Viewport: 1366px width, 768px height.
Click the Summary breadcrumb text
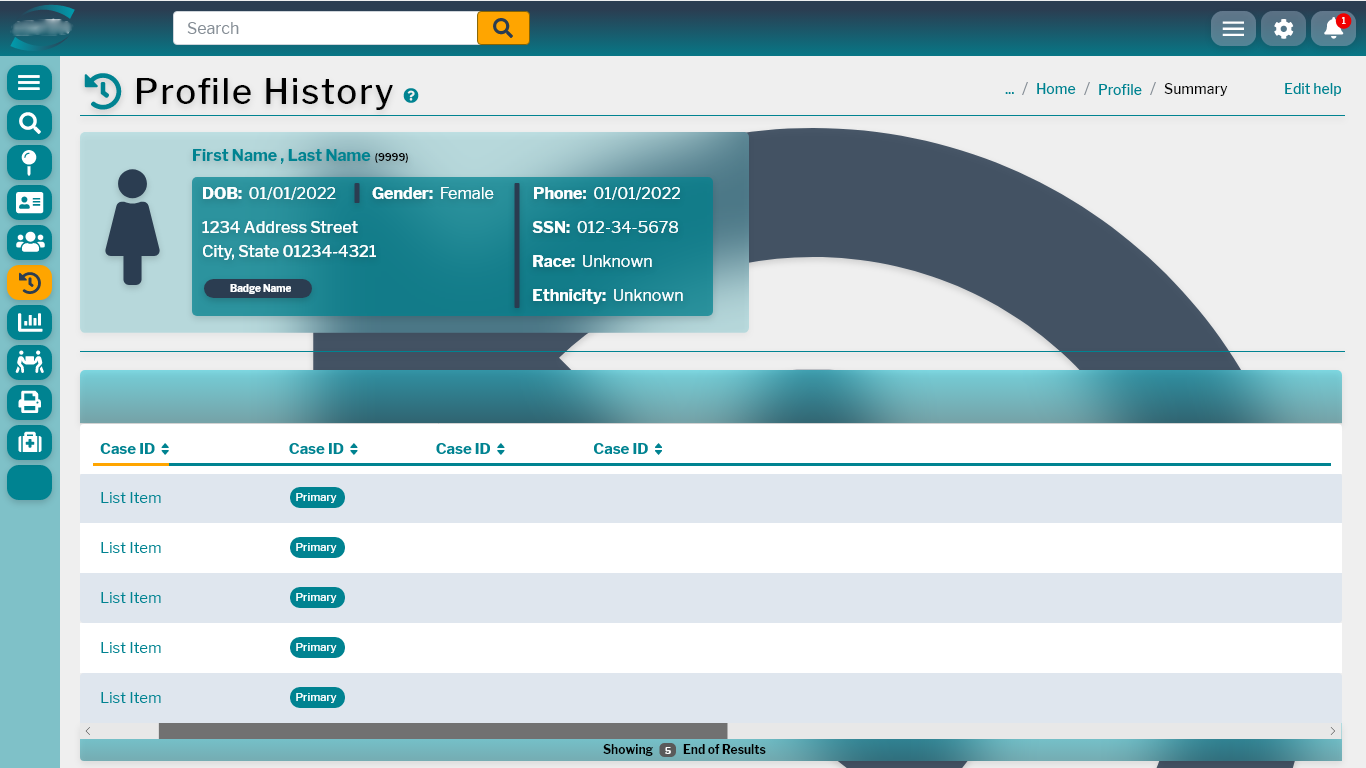click(1195, 89)
